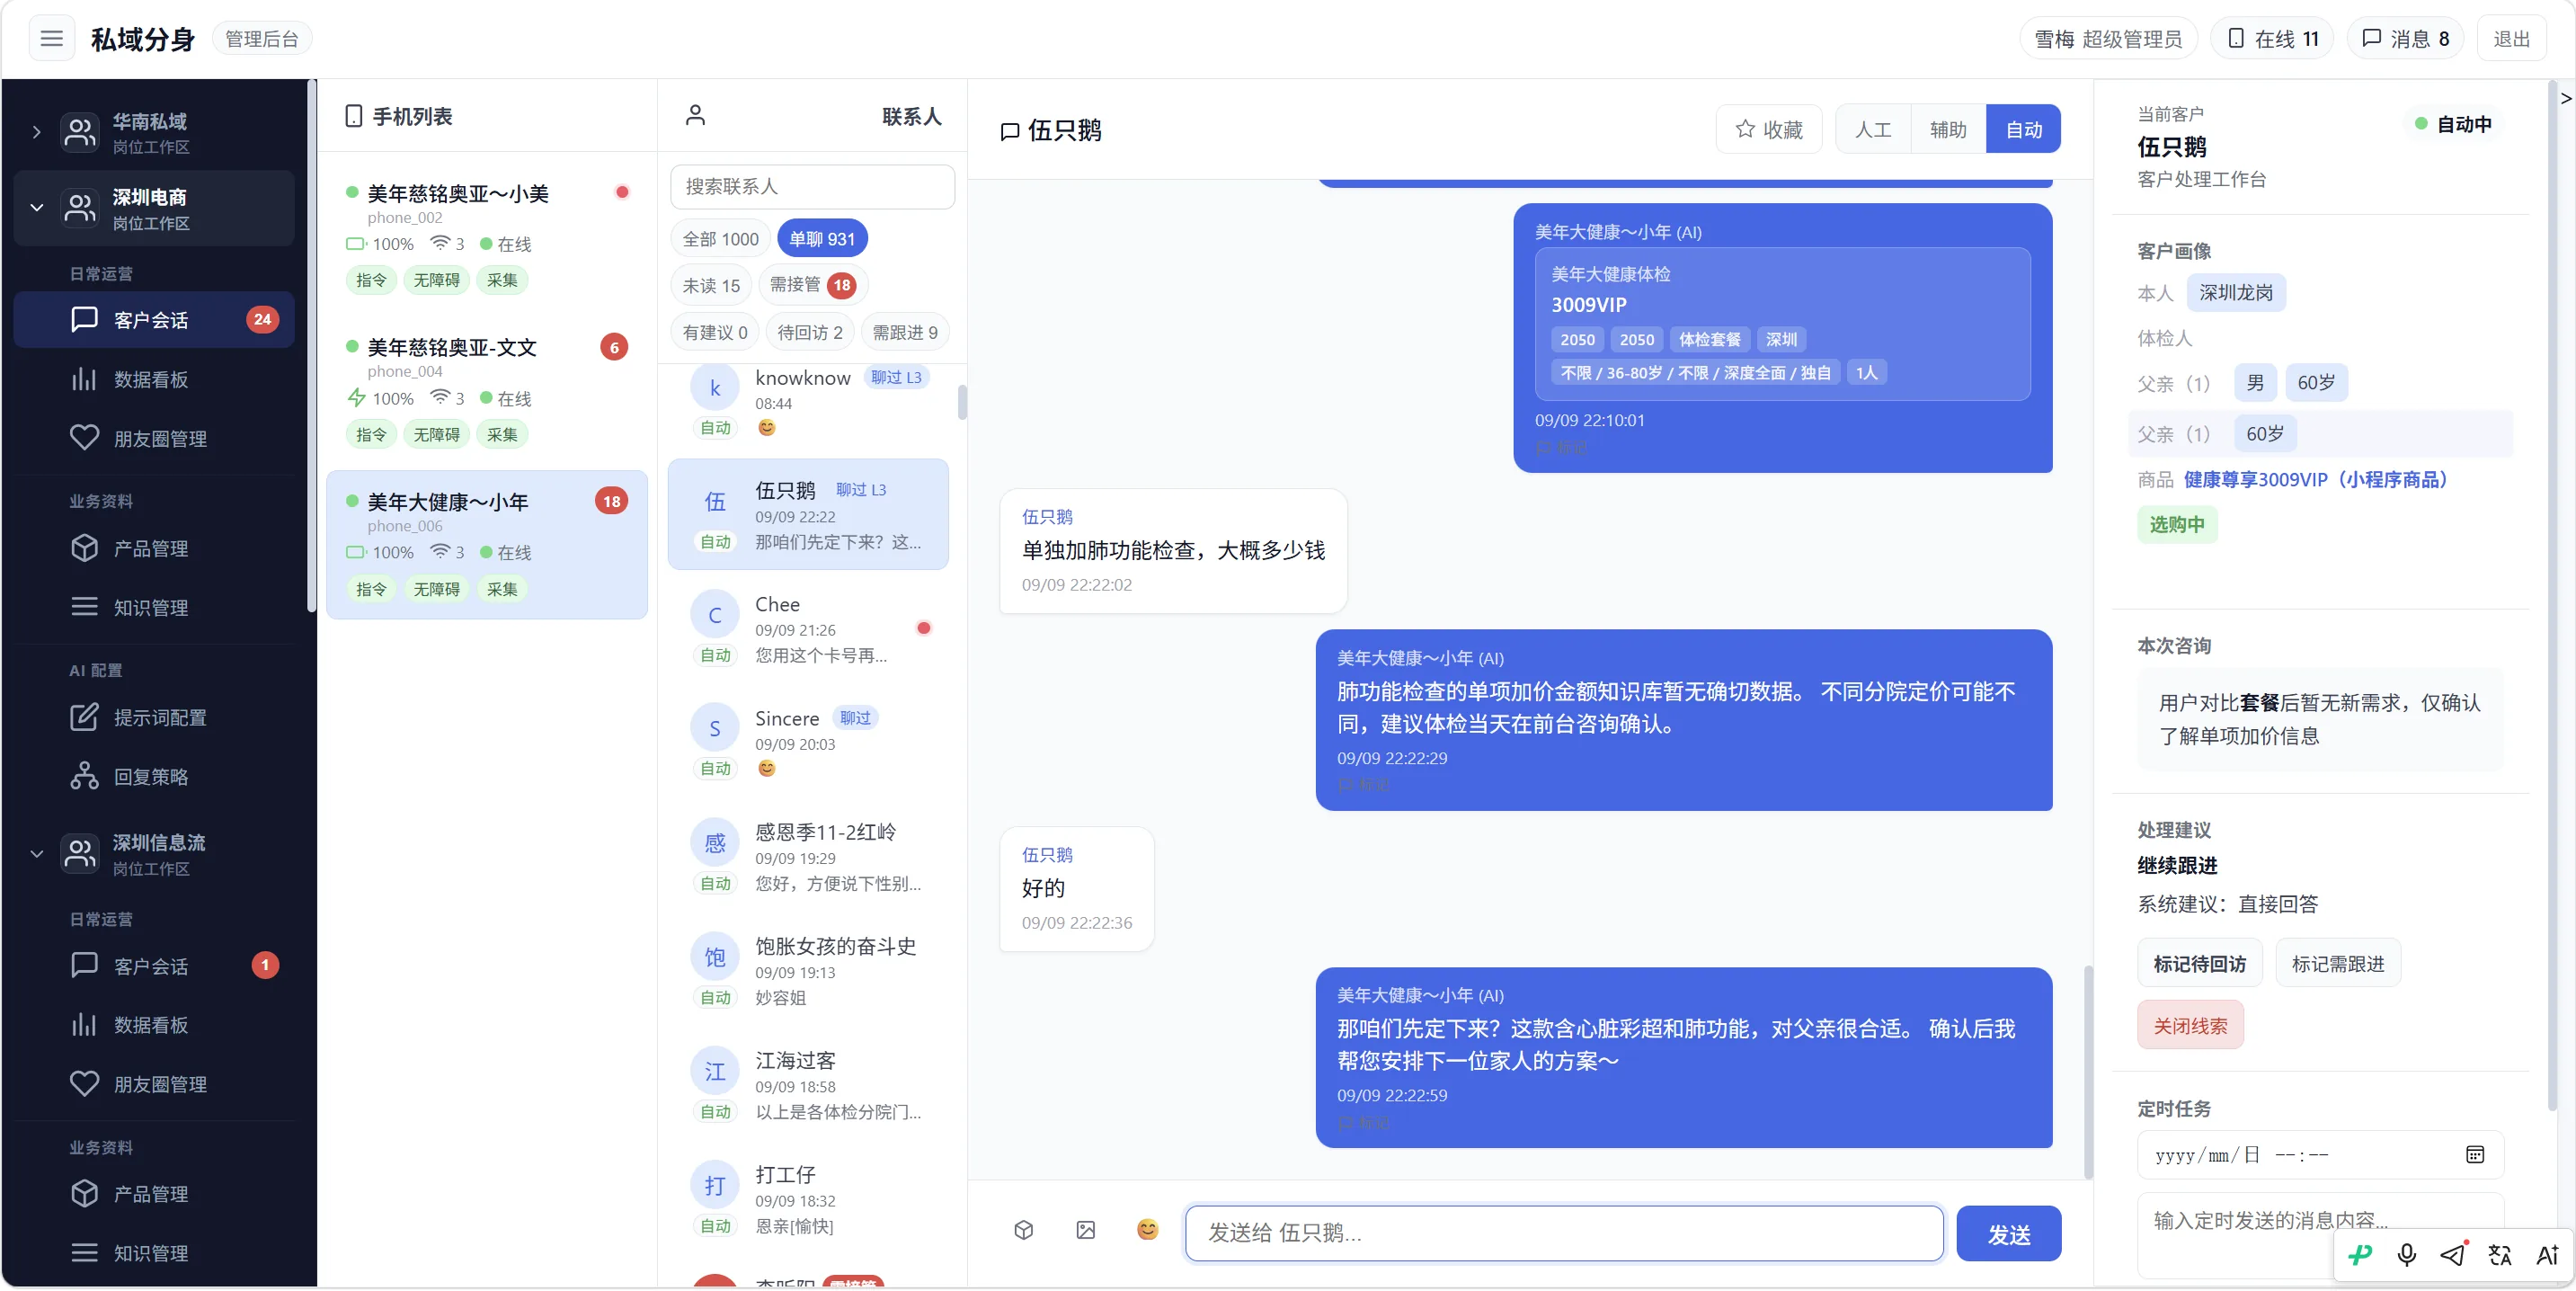Screen dimensions: 2576x1291
Task: Filter contacts by 需接管 18
Action: 812,285
